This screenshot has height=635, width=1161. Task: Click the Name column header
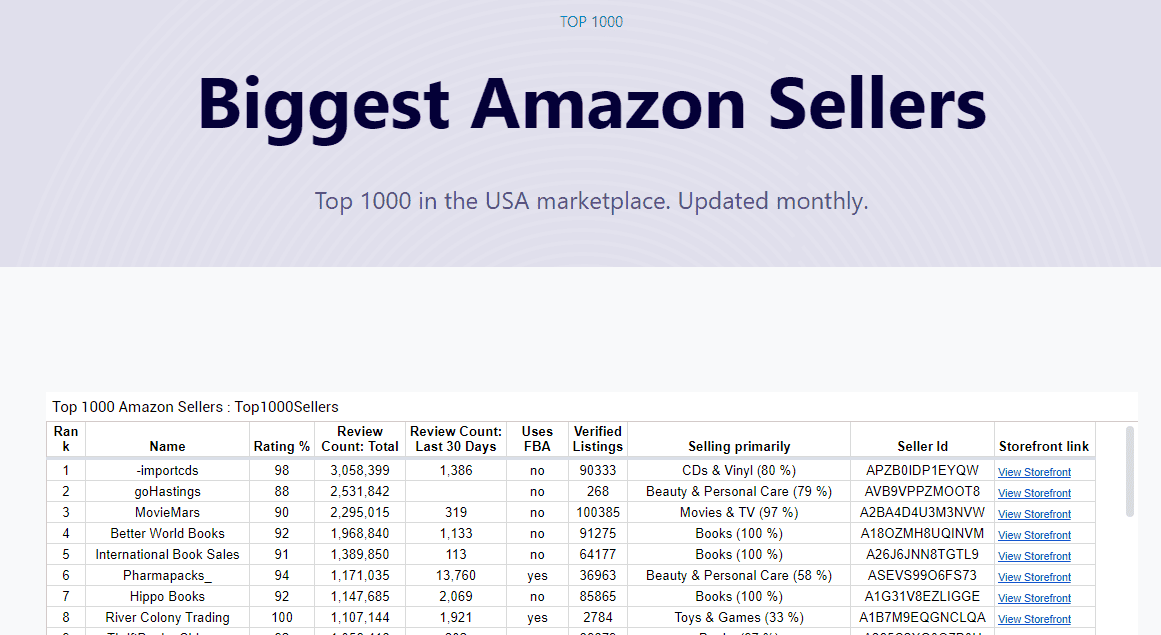167,446
